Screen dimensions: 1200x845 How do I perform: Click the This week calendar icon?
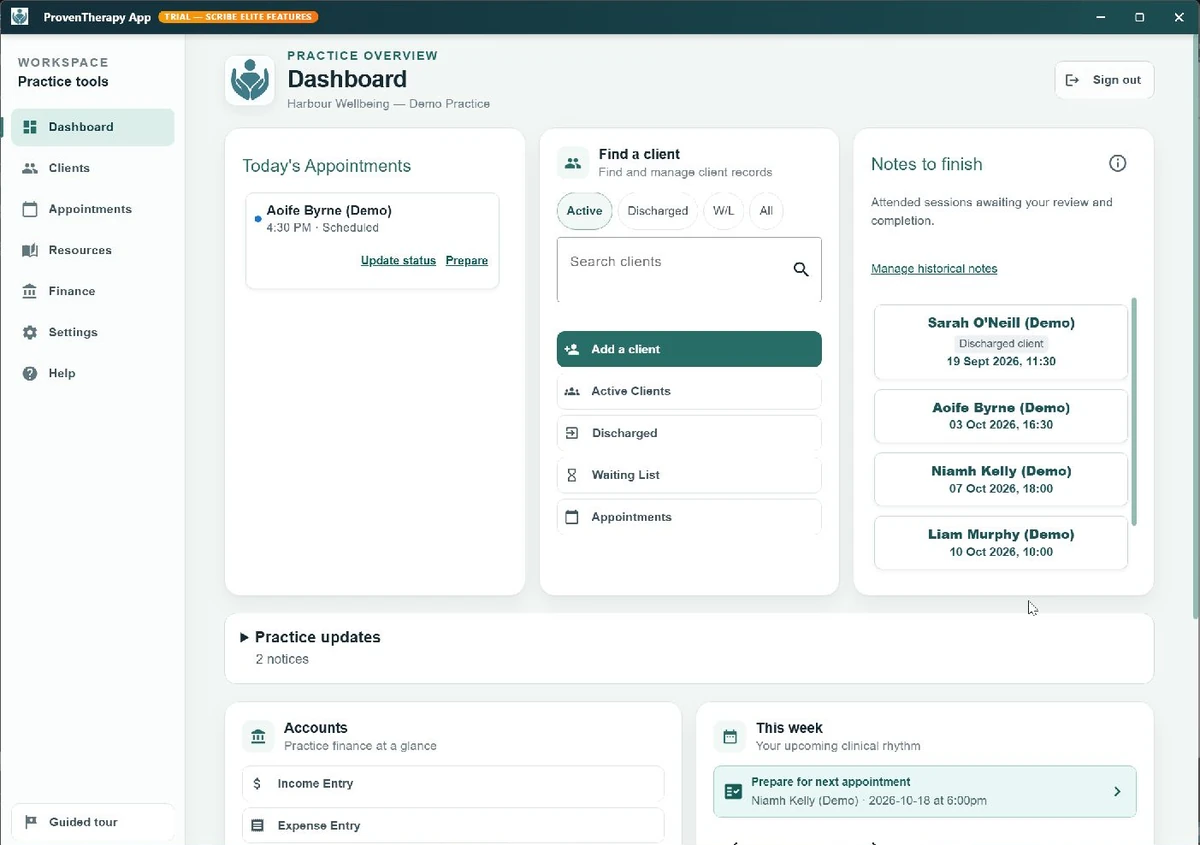tap(730, 737)
